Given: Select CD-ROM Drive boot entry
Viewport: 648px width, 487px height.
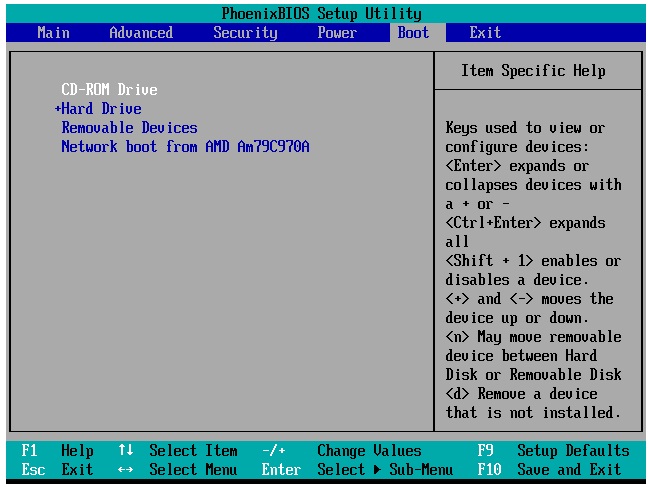Looking at the screenshot, I should pos(109,90).
